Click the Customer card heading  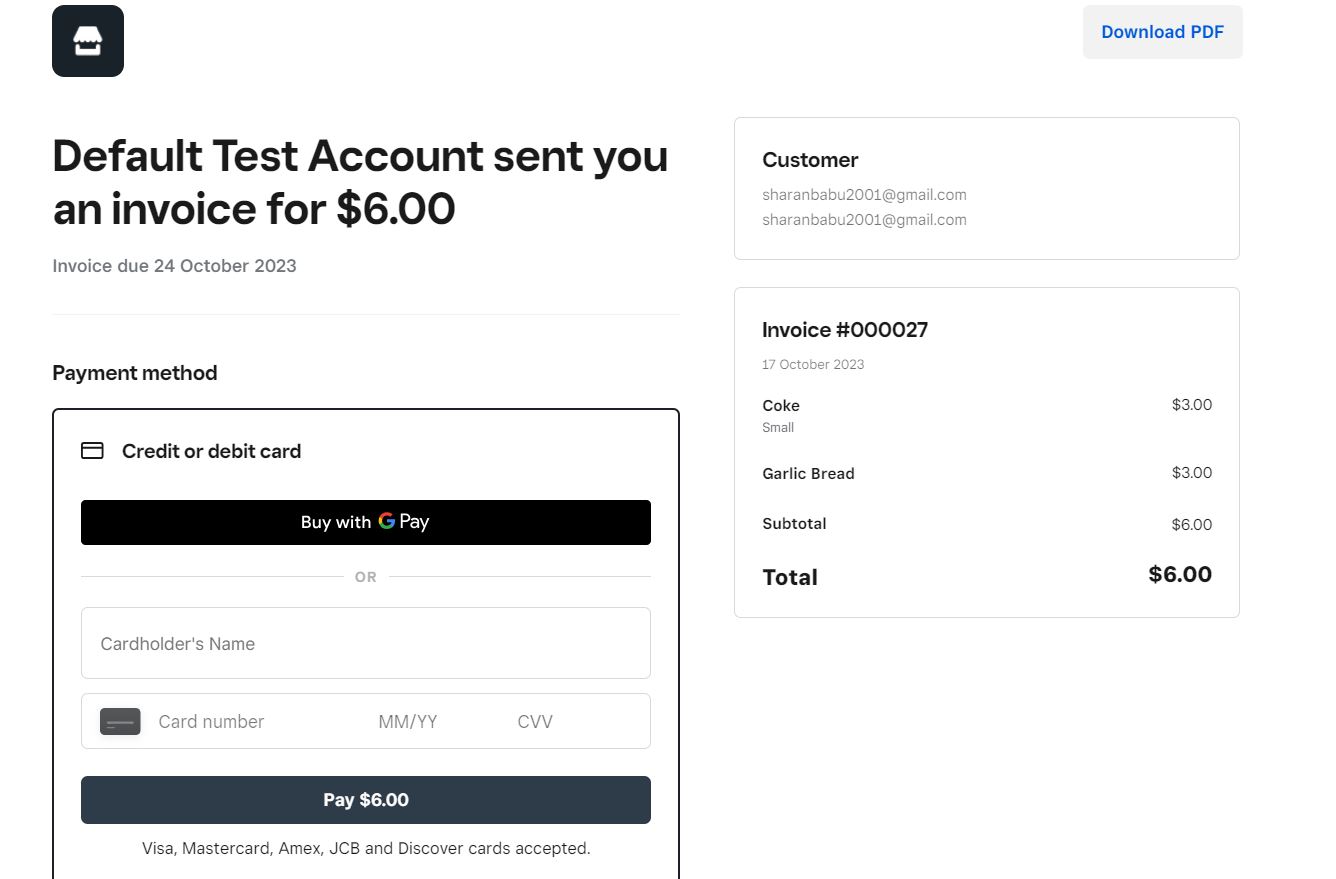(x=810, y=160)
